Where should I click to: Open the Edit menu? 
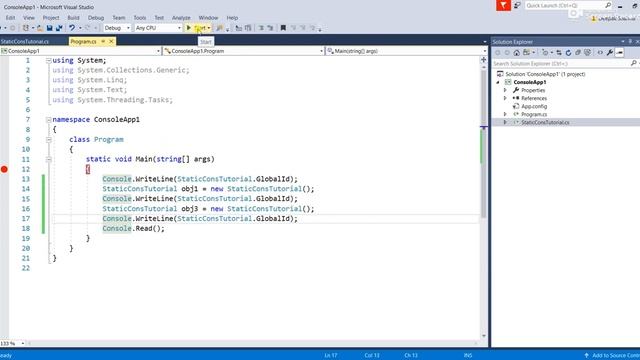click(x=11, y=18)
